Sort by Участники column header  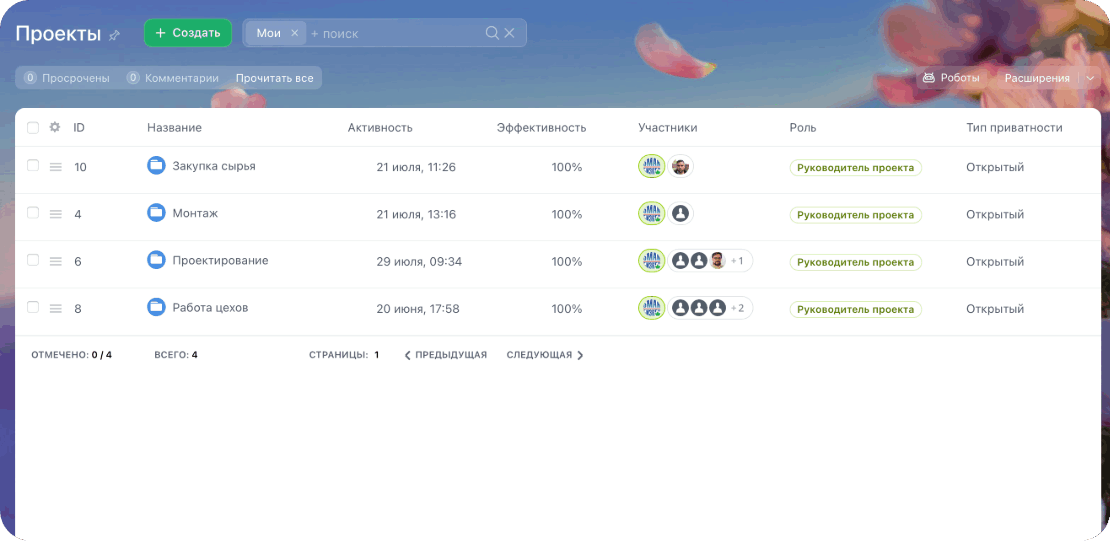click(x=668, y=127)
